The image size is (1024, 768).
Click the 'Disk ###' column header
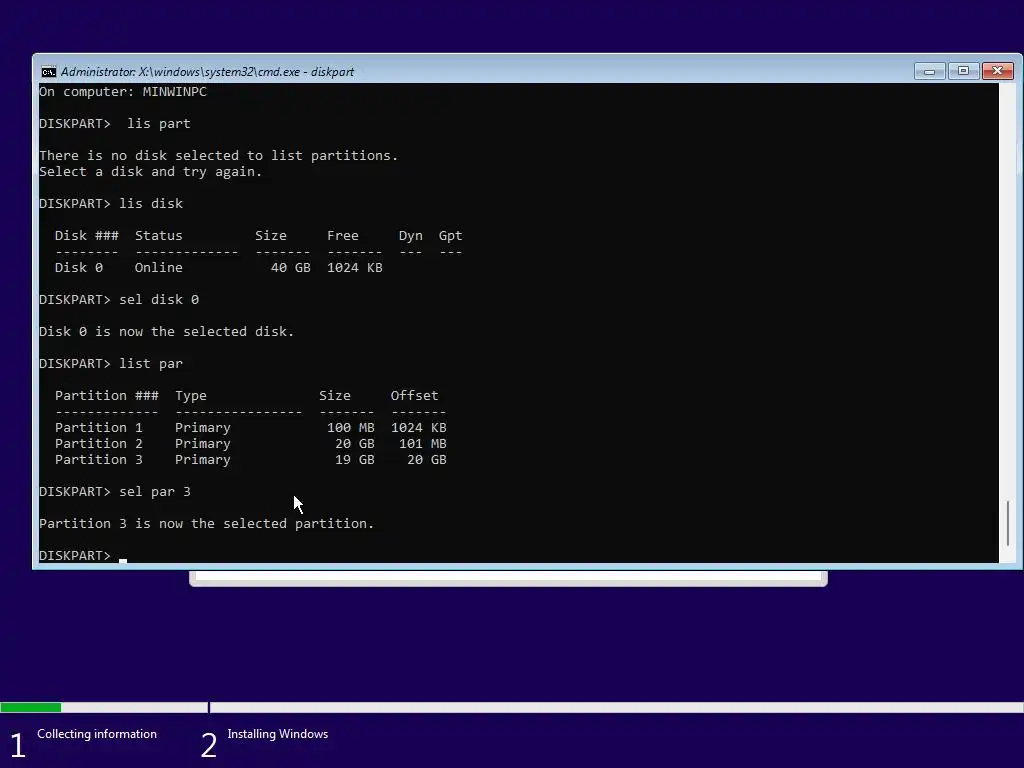point(87,236)
